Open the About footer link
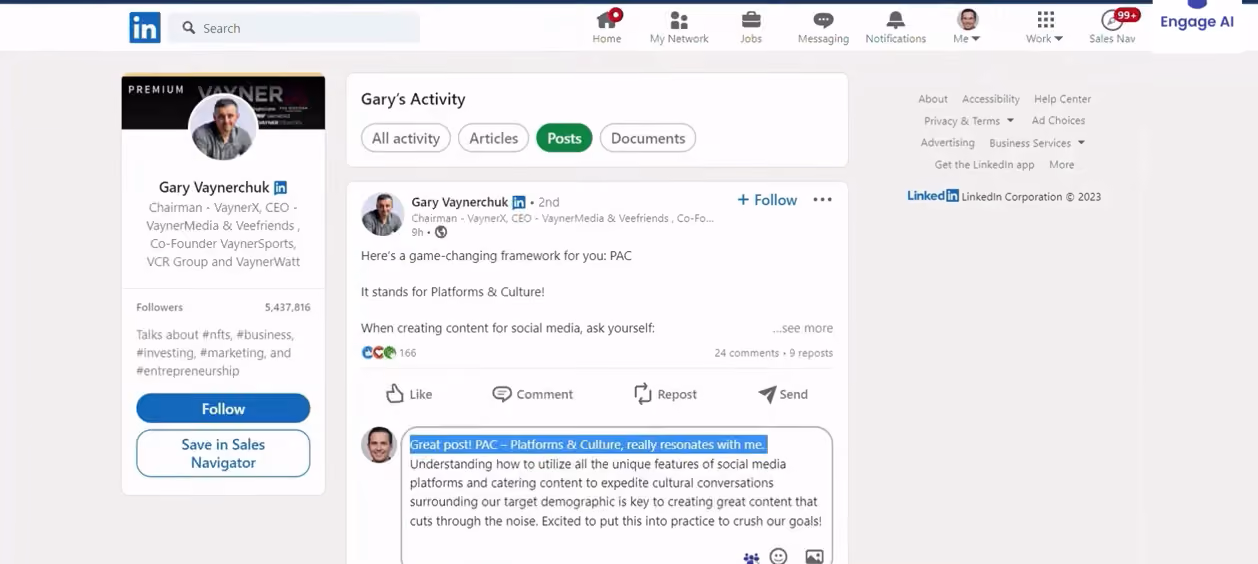 (x=933, y=99)
